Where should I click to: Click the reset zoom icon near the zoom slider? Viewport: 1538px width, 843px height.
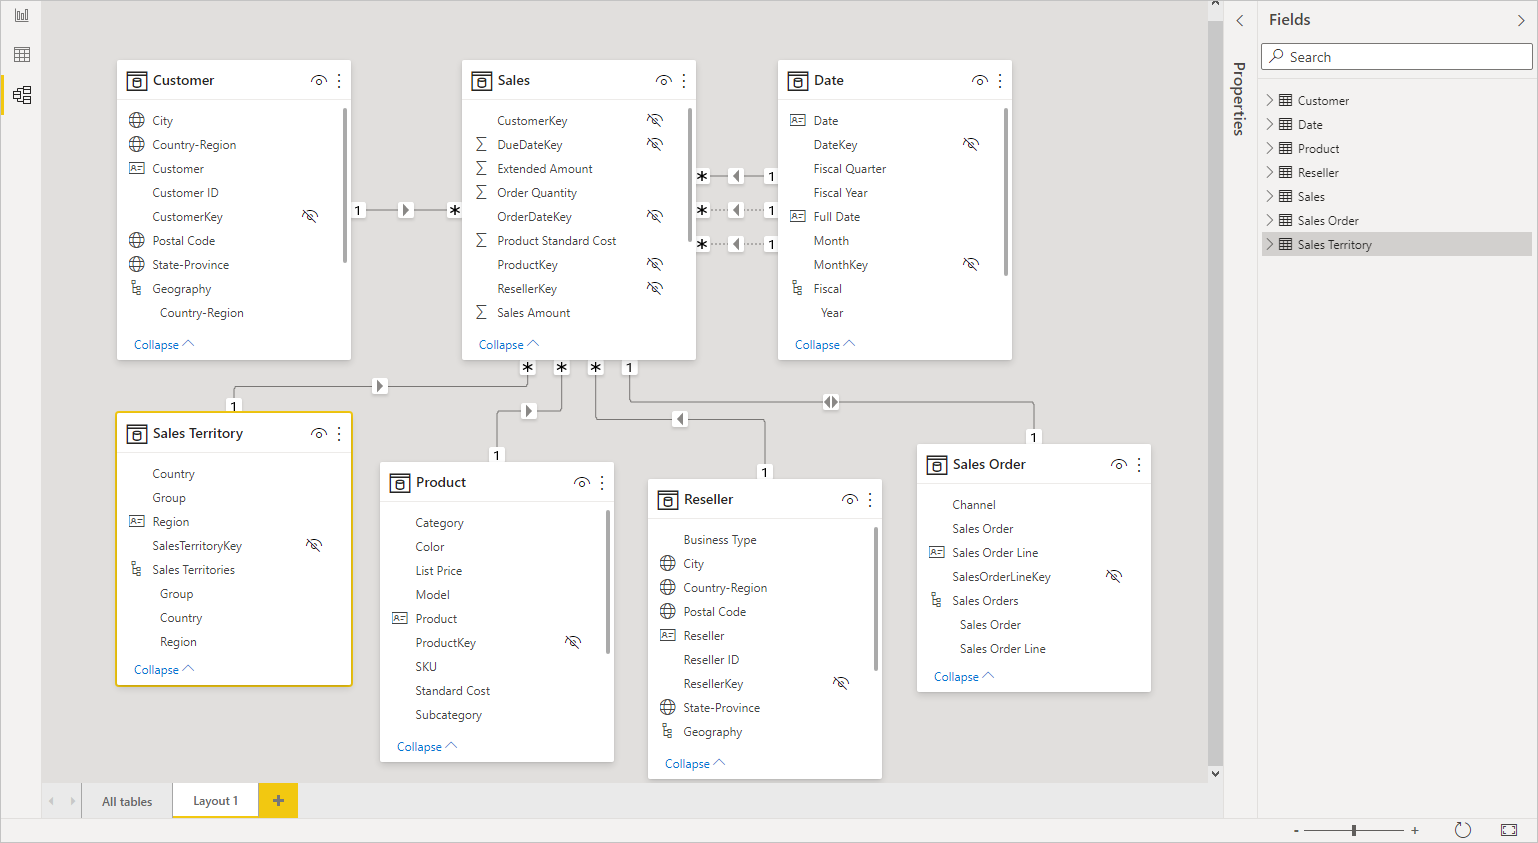tap(1462, 829)
